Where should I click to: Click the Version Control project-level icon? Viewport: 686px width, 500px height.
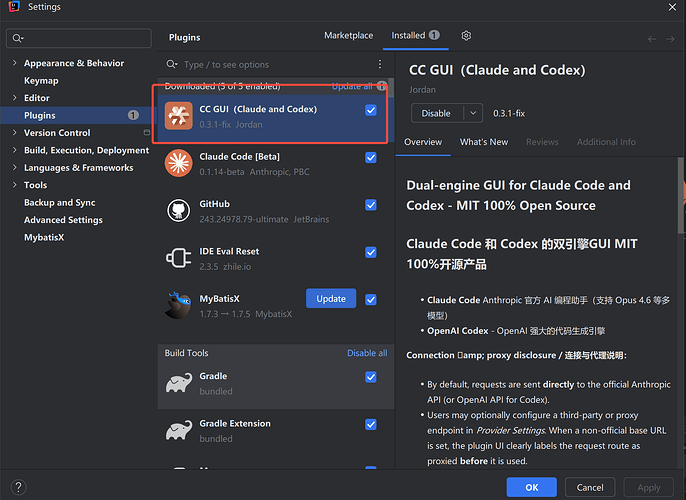pos(147,132)
